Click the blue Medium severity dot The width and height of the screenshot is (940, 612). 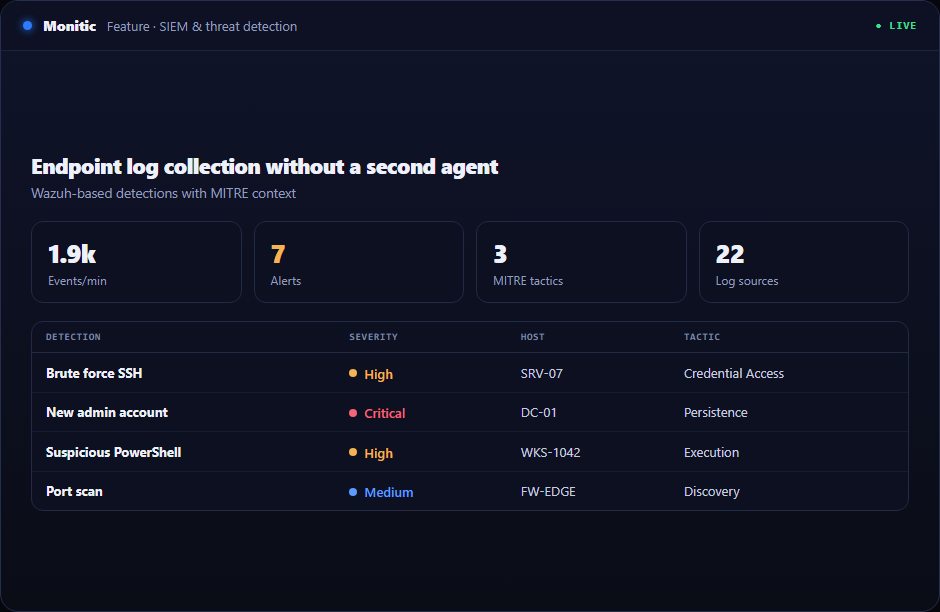tap(353, 492)
